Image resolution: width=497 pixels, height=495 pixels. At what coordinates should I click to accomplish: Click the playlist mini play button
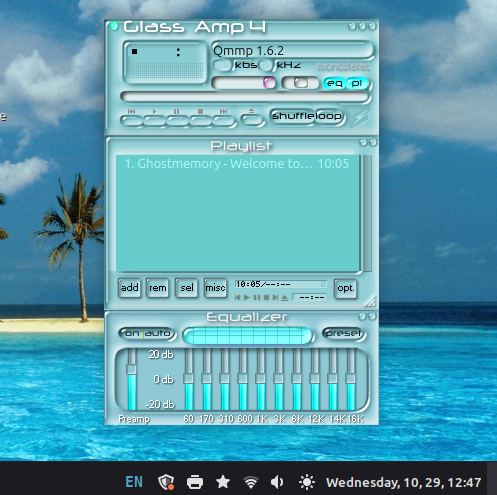point(247,297)
